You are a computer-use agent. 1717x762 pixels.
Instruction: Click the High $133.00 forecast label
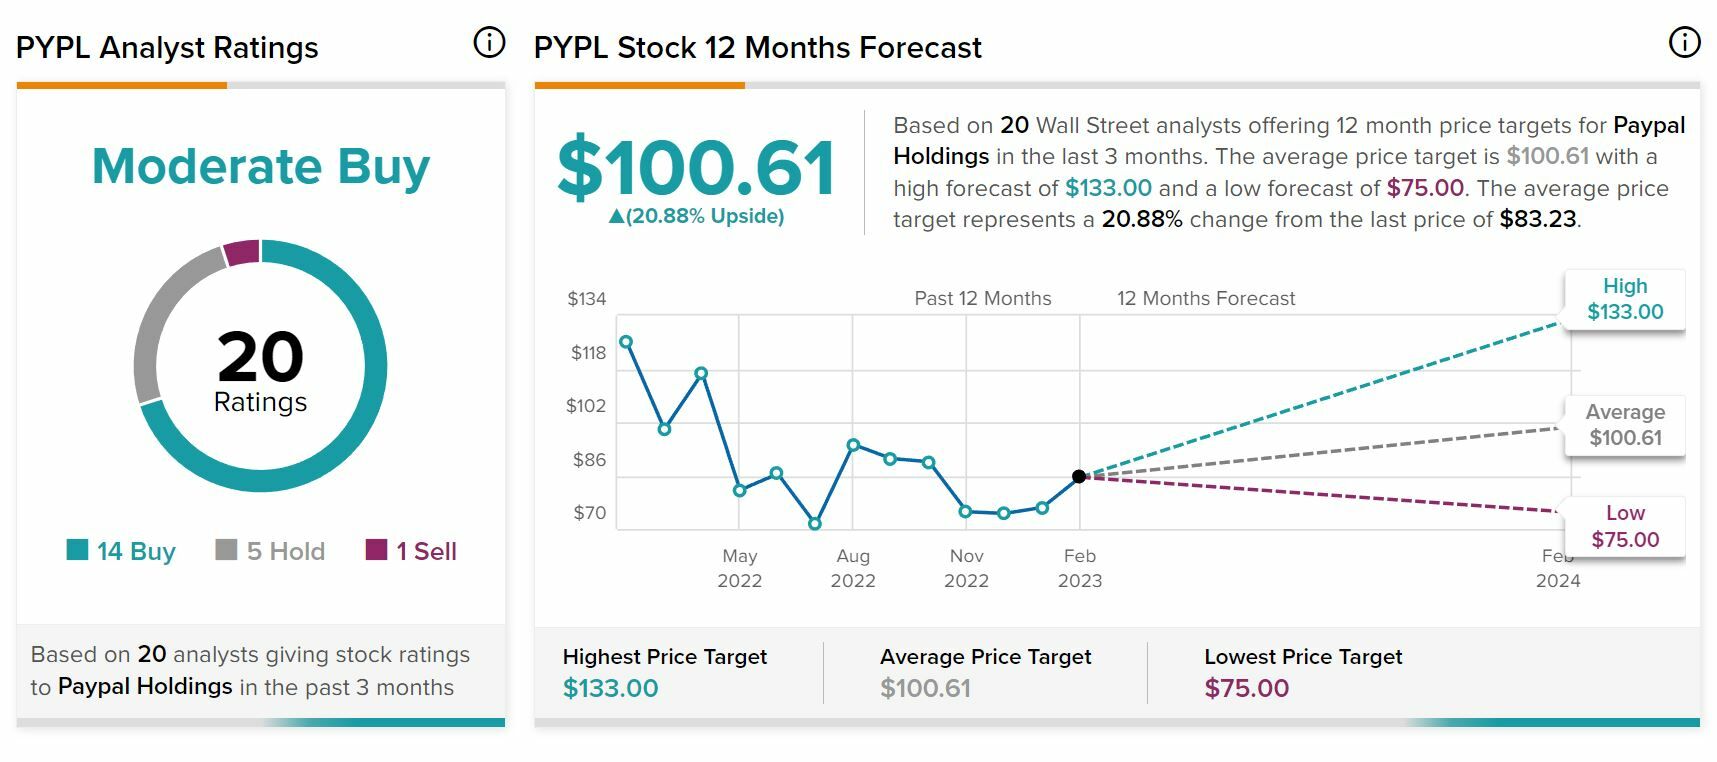tap(1625, 299)
